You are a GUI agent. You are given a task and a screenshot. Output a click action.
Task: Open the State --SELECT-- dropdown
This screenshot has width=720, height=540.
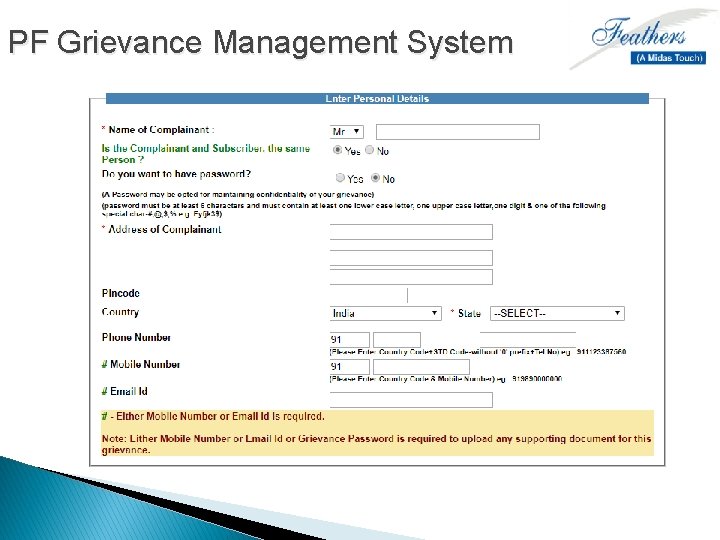point(557,313)
